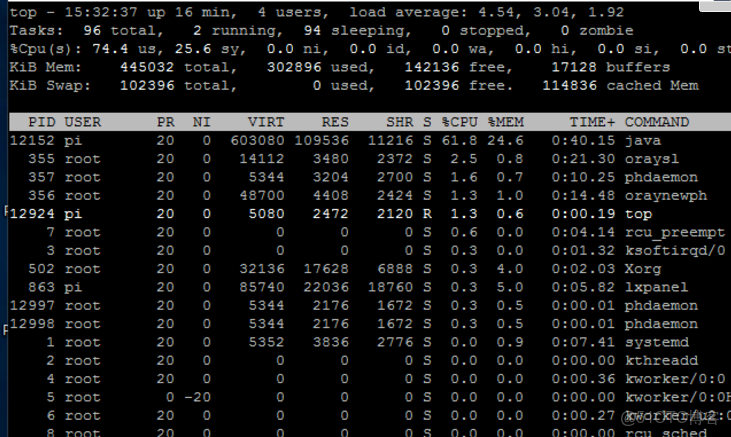Viewport: 731px width, 437px height.
Task: Select the top process command
Action: click(638, 214)
